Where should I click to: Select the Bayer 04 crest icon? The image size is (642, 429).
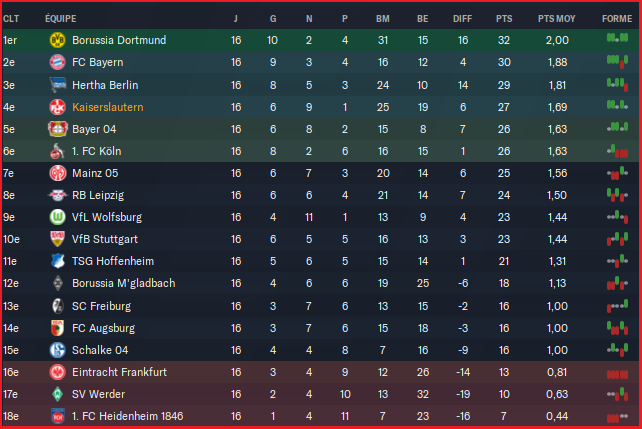click(x=57, y=129)
